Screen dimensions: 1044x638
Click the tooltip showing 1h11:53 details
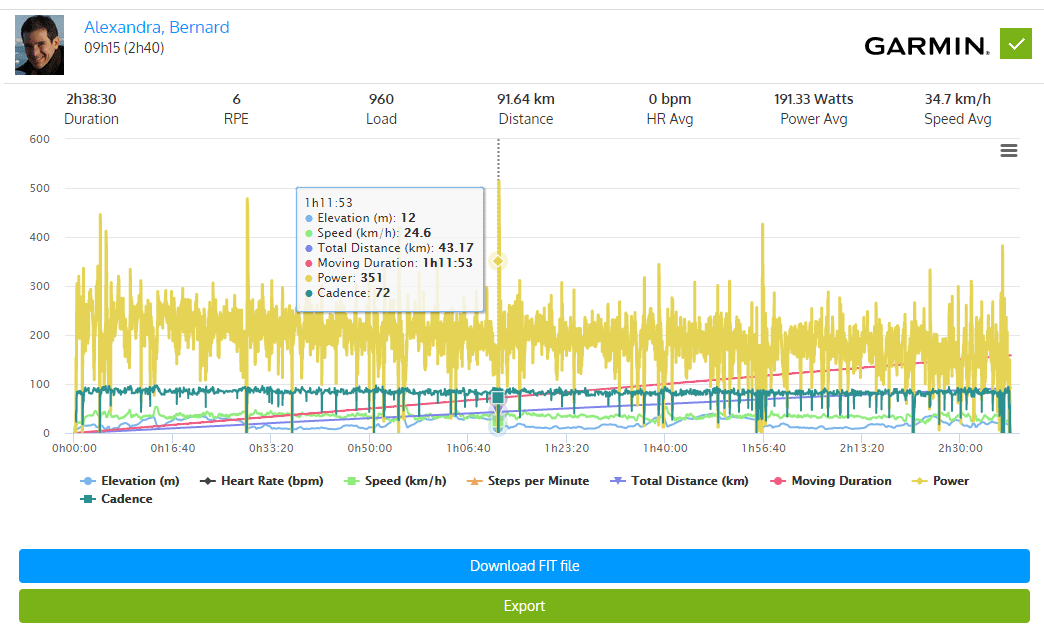(390, 248)
